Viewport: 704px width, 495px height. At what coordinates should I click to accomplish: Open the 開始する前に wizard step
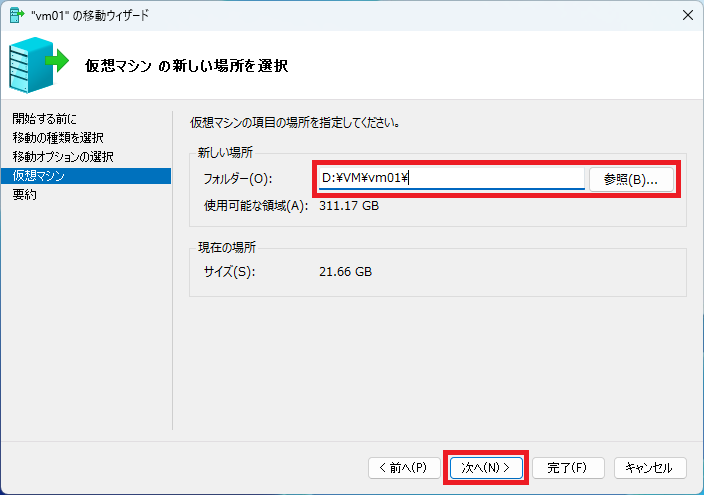click(x=44, y=119)
